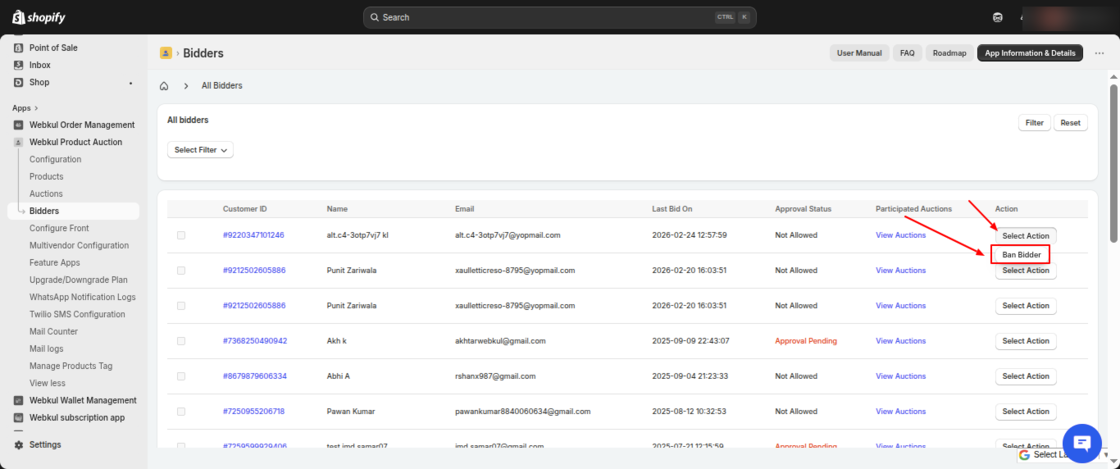Open WhatsApp Notification Logs
This screenshot has height=469, width=1120.
click(82, 297)
